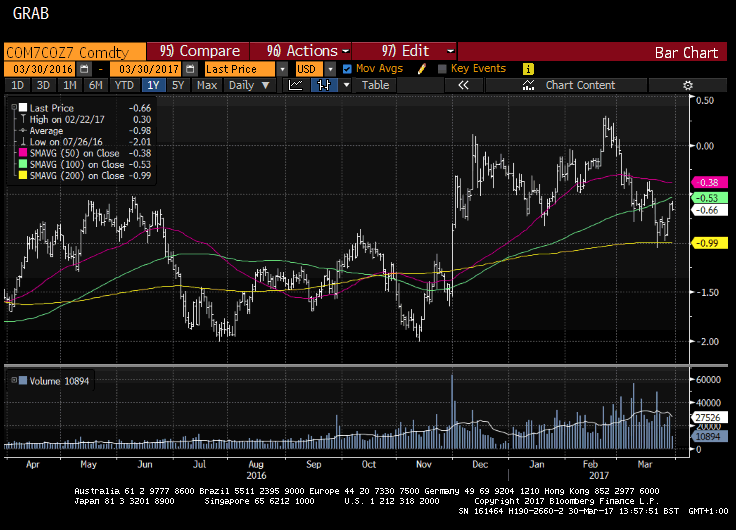Select the 5Y range tab
Viewport: 736px width, 530px height.
click(x=178, y=85)
